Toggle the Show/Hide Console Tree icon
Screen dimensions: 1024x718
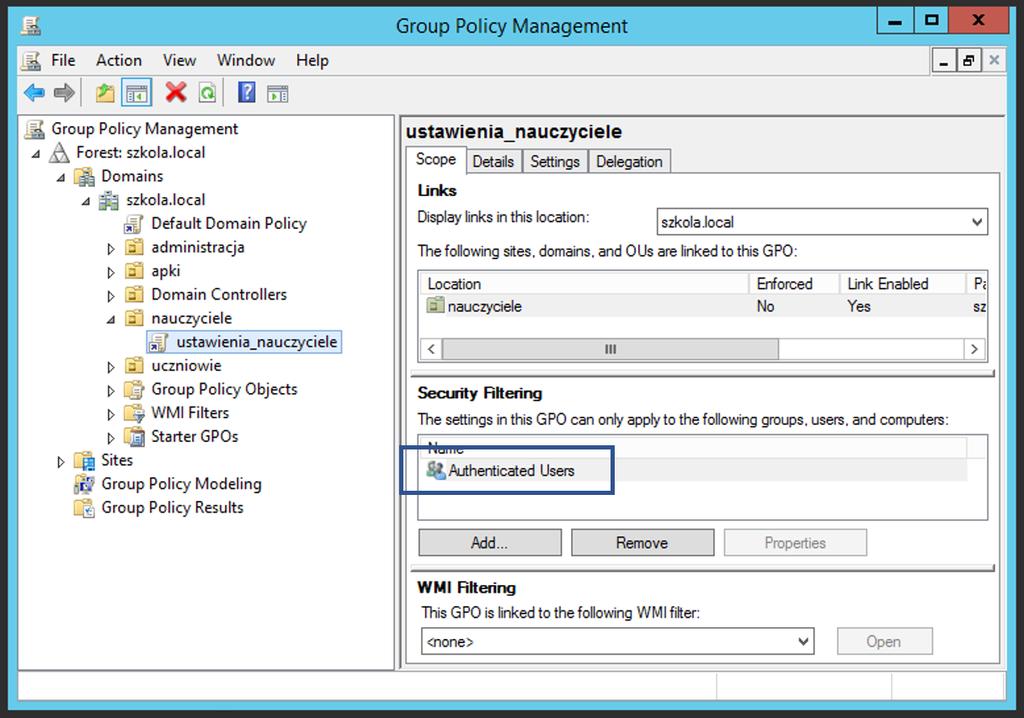136,93
